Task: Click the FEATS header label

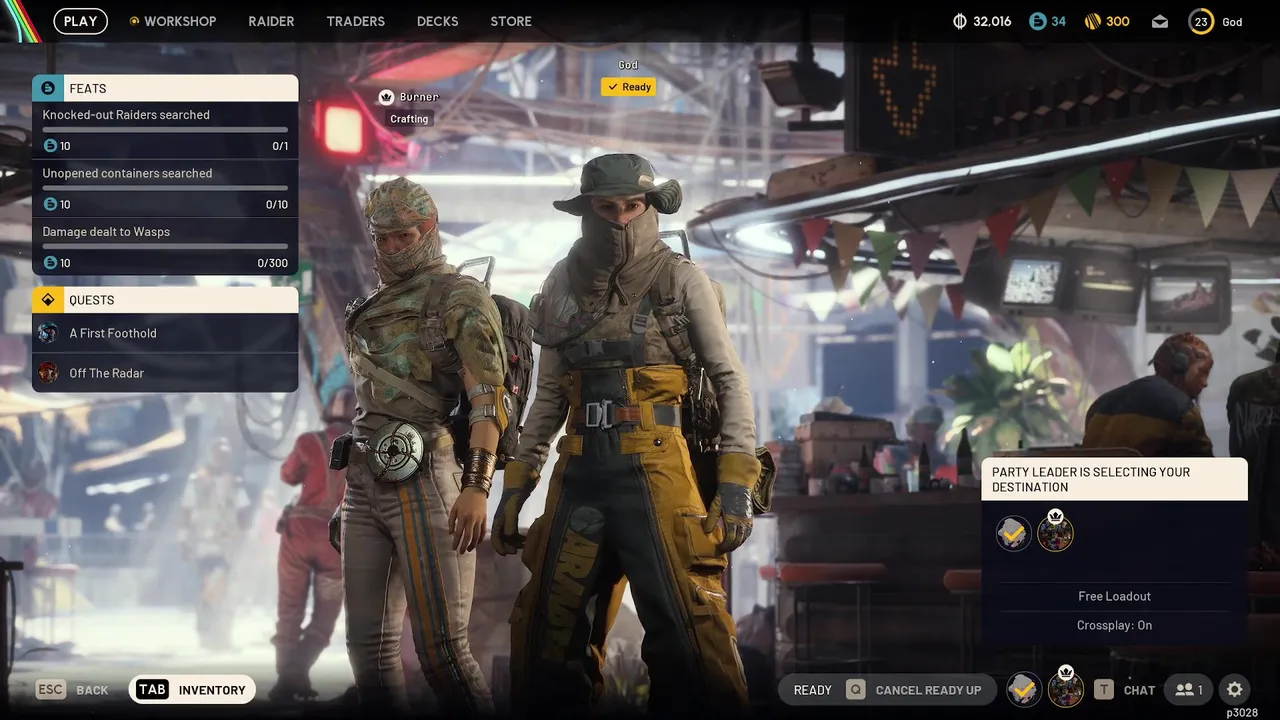Action: 88,89
